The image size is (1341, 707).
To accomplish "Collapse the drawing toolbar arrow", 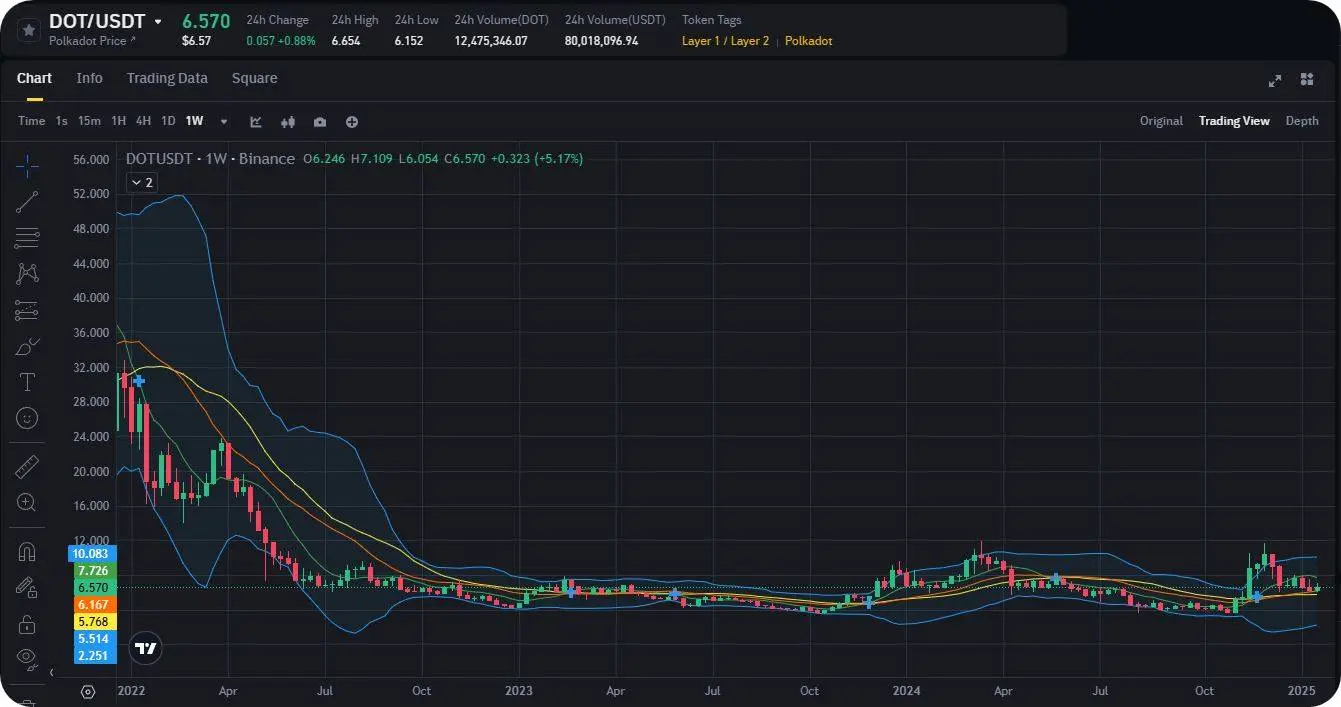I will tap(51, 673).
